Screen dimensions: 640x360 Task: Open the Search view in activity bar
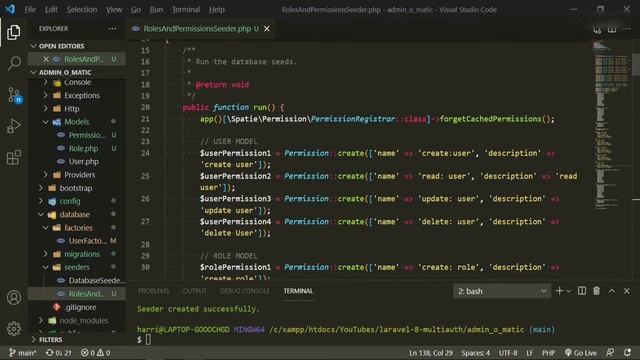(13, 63)
